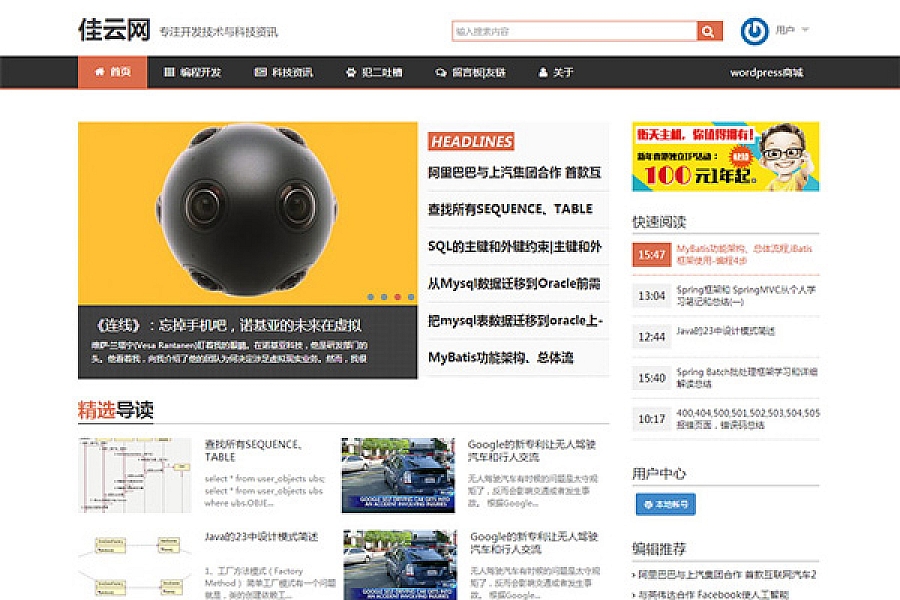Screen dimensions: 900x600
Task: Open recommended link about Facebook
Action: point(711,594)
